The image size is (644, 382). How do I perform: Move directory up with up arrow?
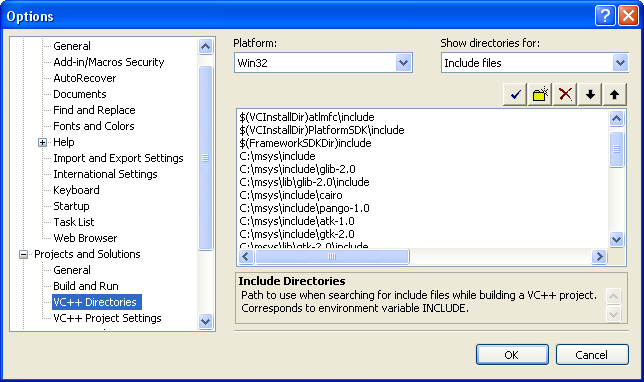[x=614, y=94]
